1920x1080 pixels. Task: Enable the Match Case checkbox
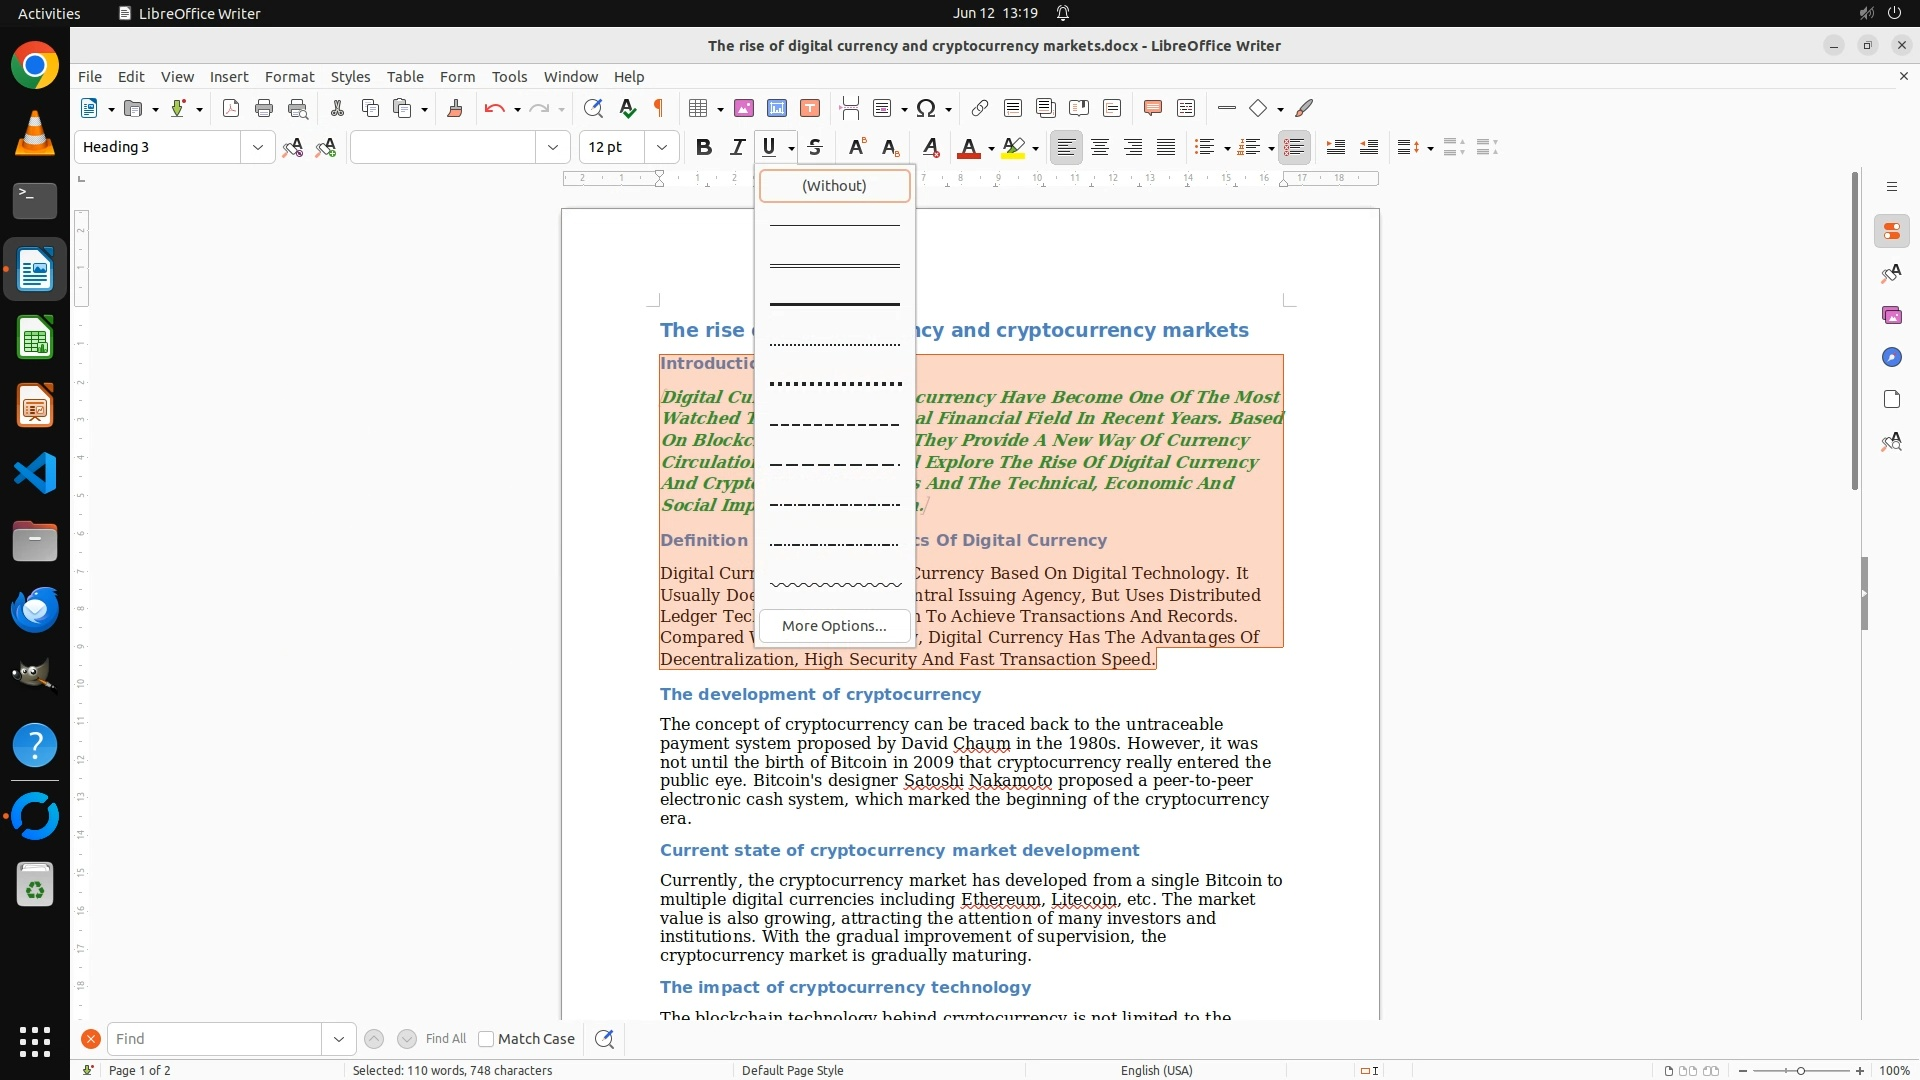[486, 1039]
